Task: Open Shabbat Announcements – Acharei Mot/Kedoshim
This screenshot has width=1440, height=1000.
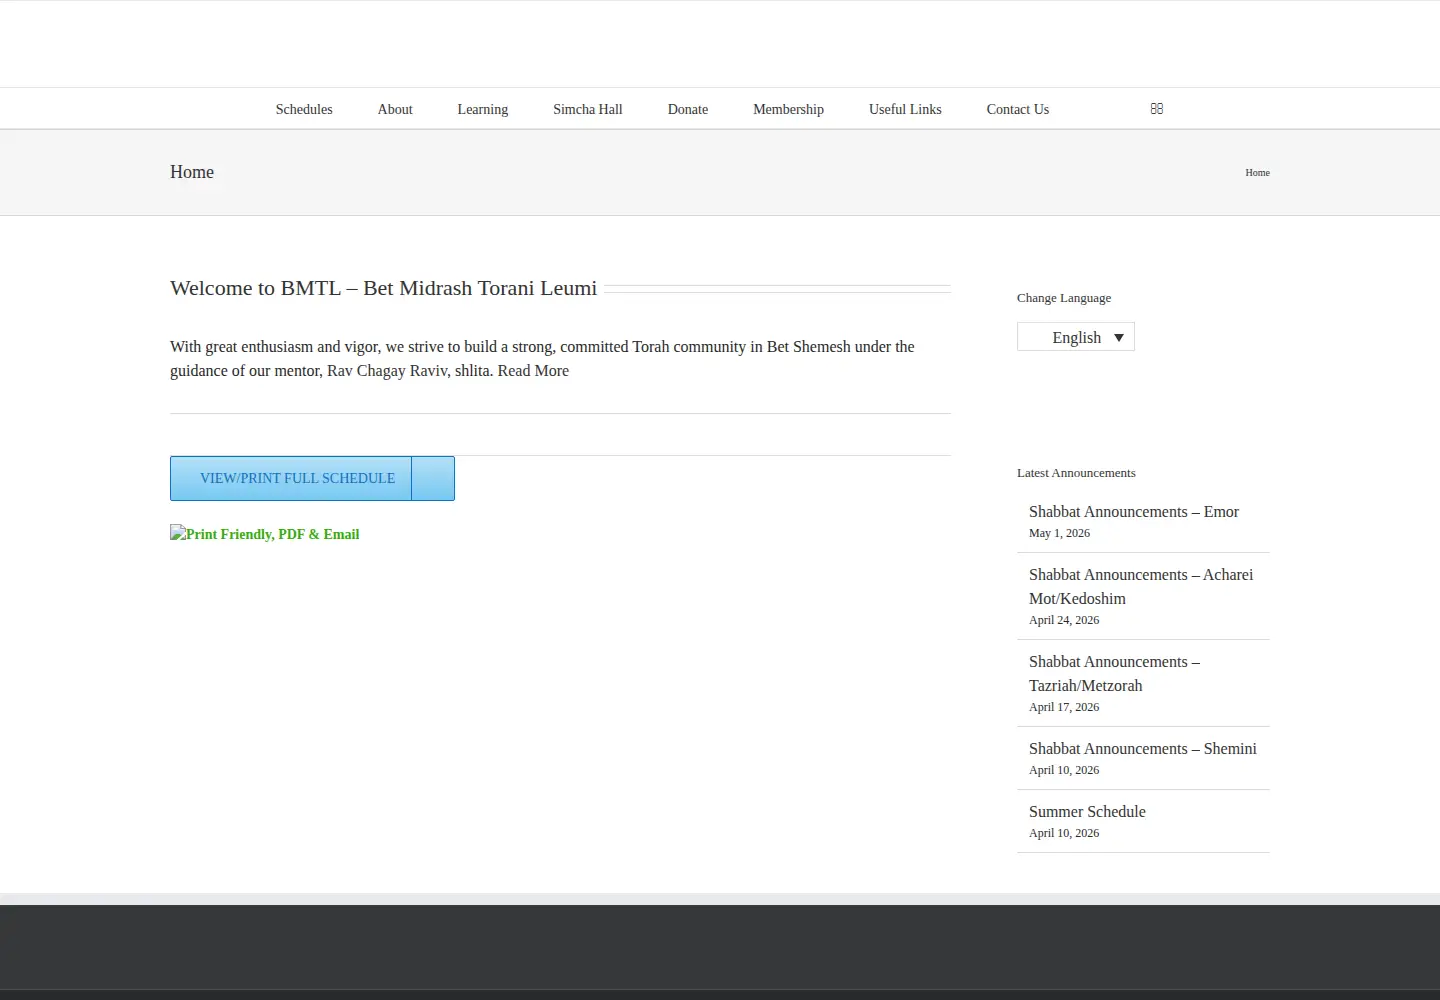Action: pos(1141,586)
